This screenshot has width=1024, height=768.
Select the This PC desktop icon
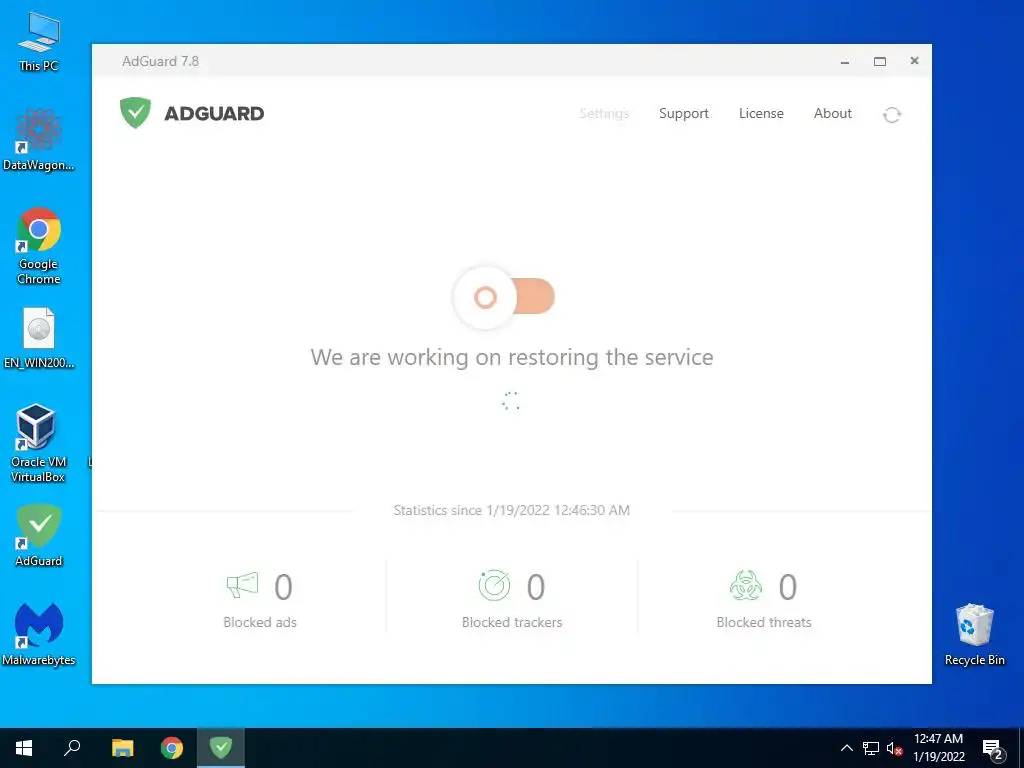coord(39,42)
